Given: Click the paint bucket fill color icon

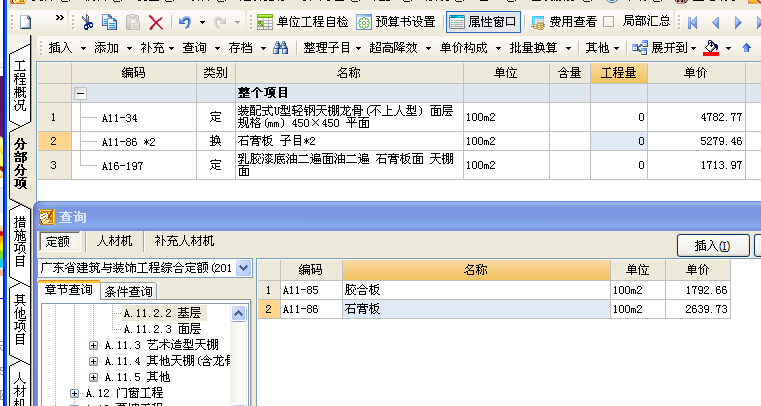Looking at the screenshot, I should point(711,48).
